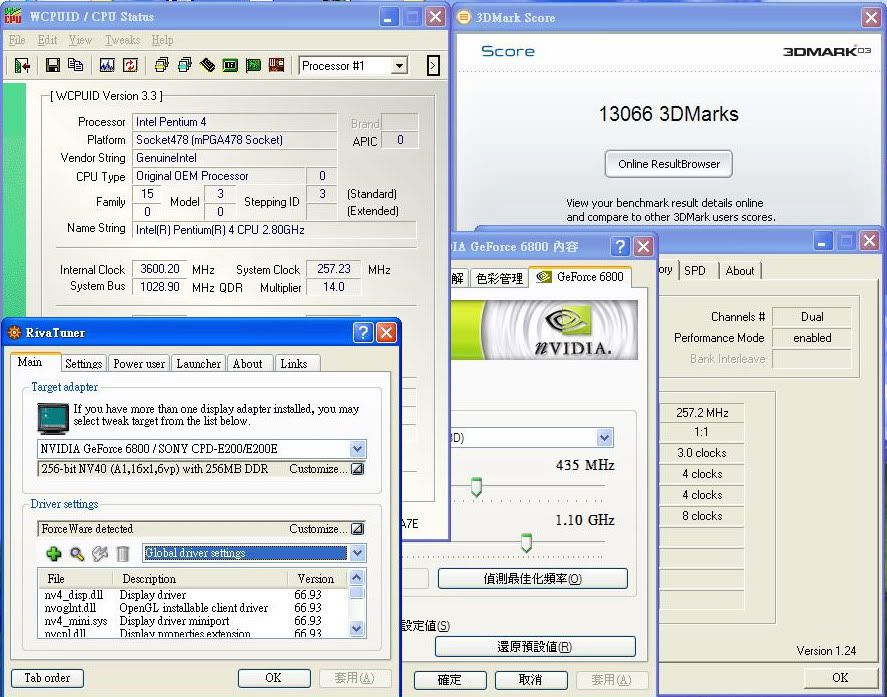Click the Version column header in driver list
This screenshot has height=697, width=887.
click(316, 579)
